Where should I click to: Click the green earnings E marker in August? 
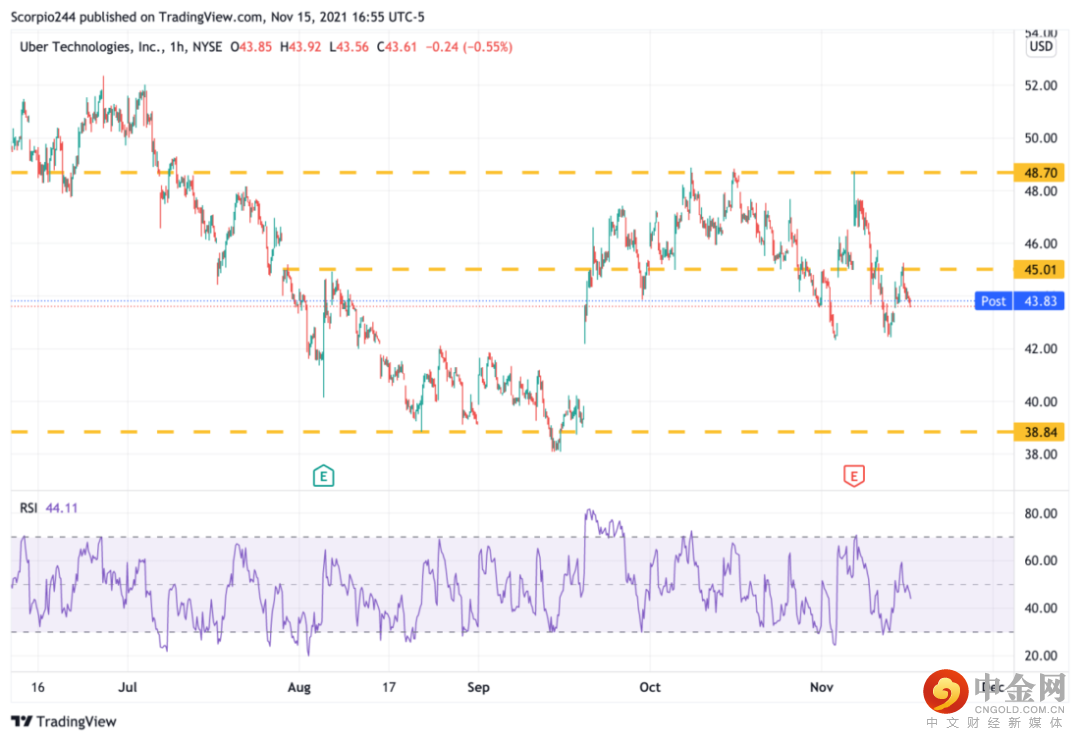coord(323,476)
